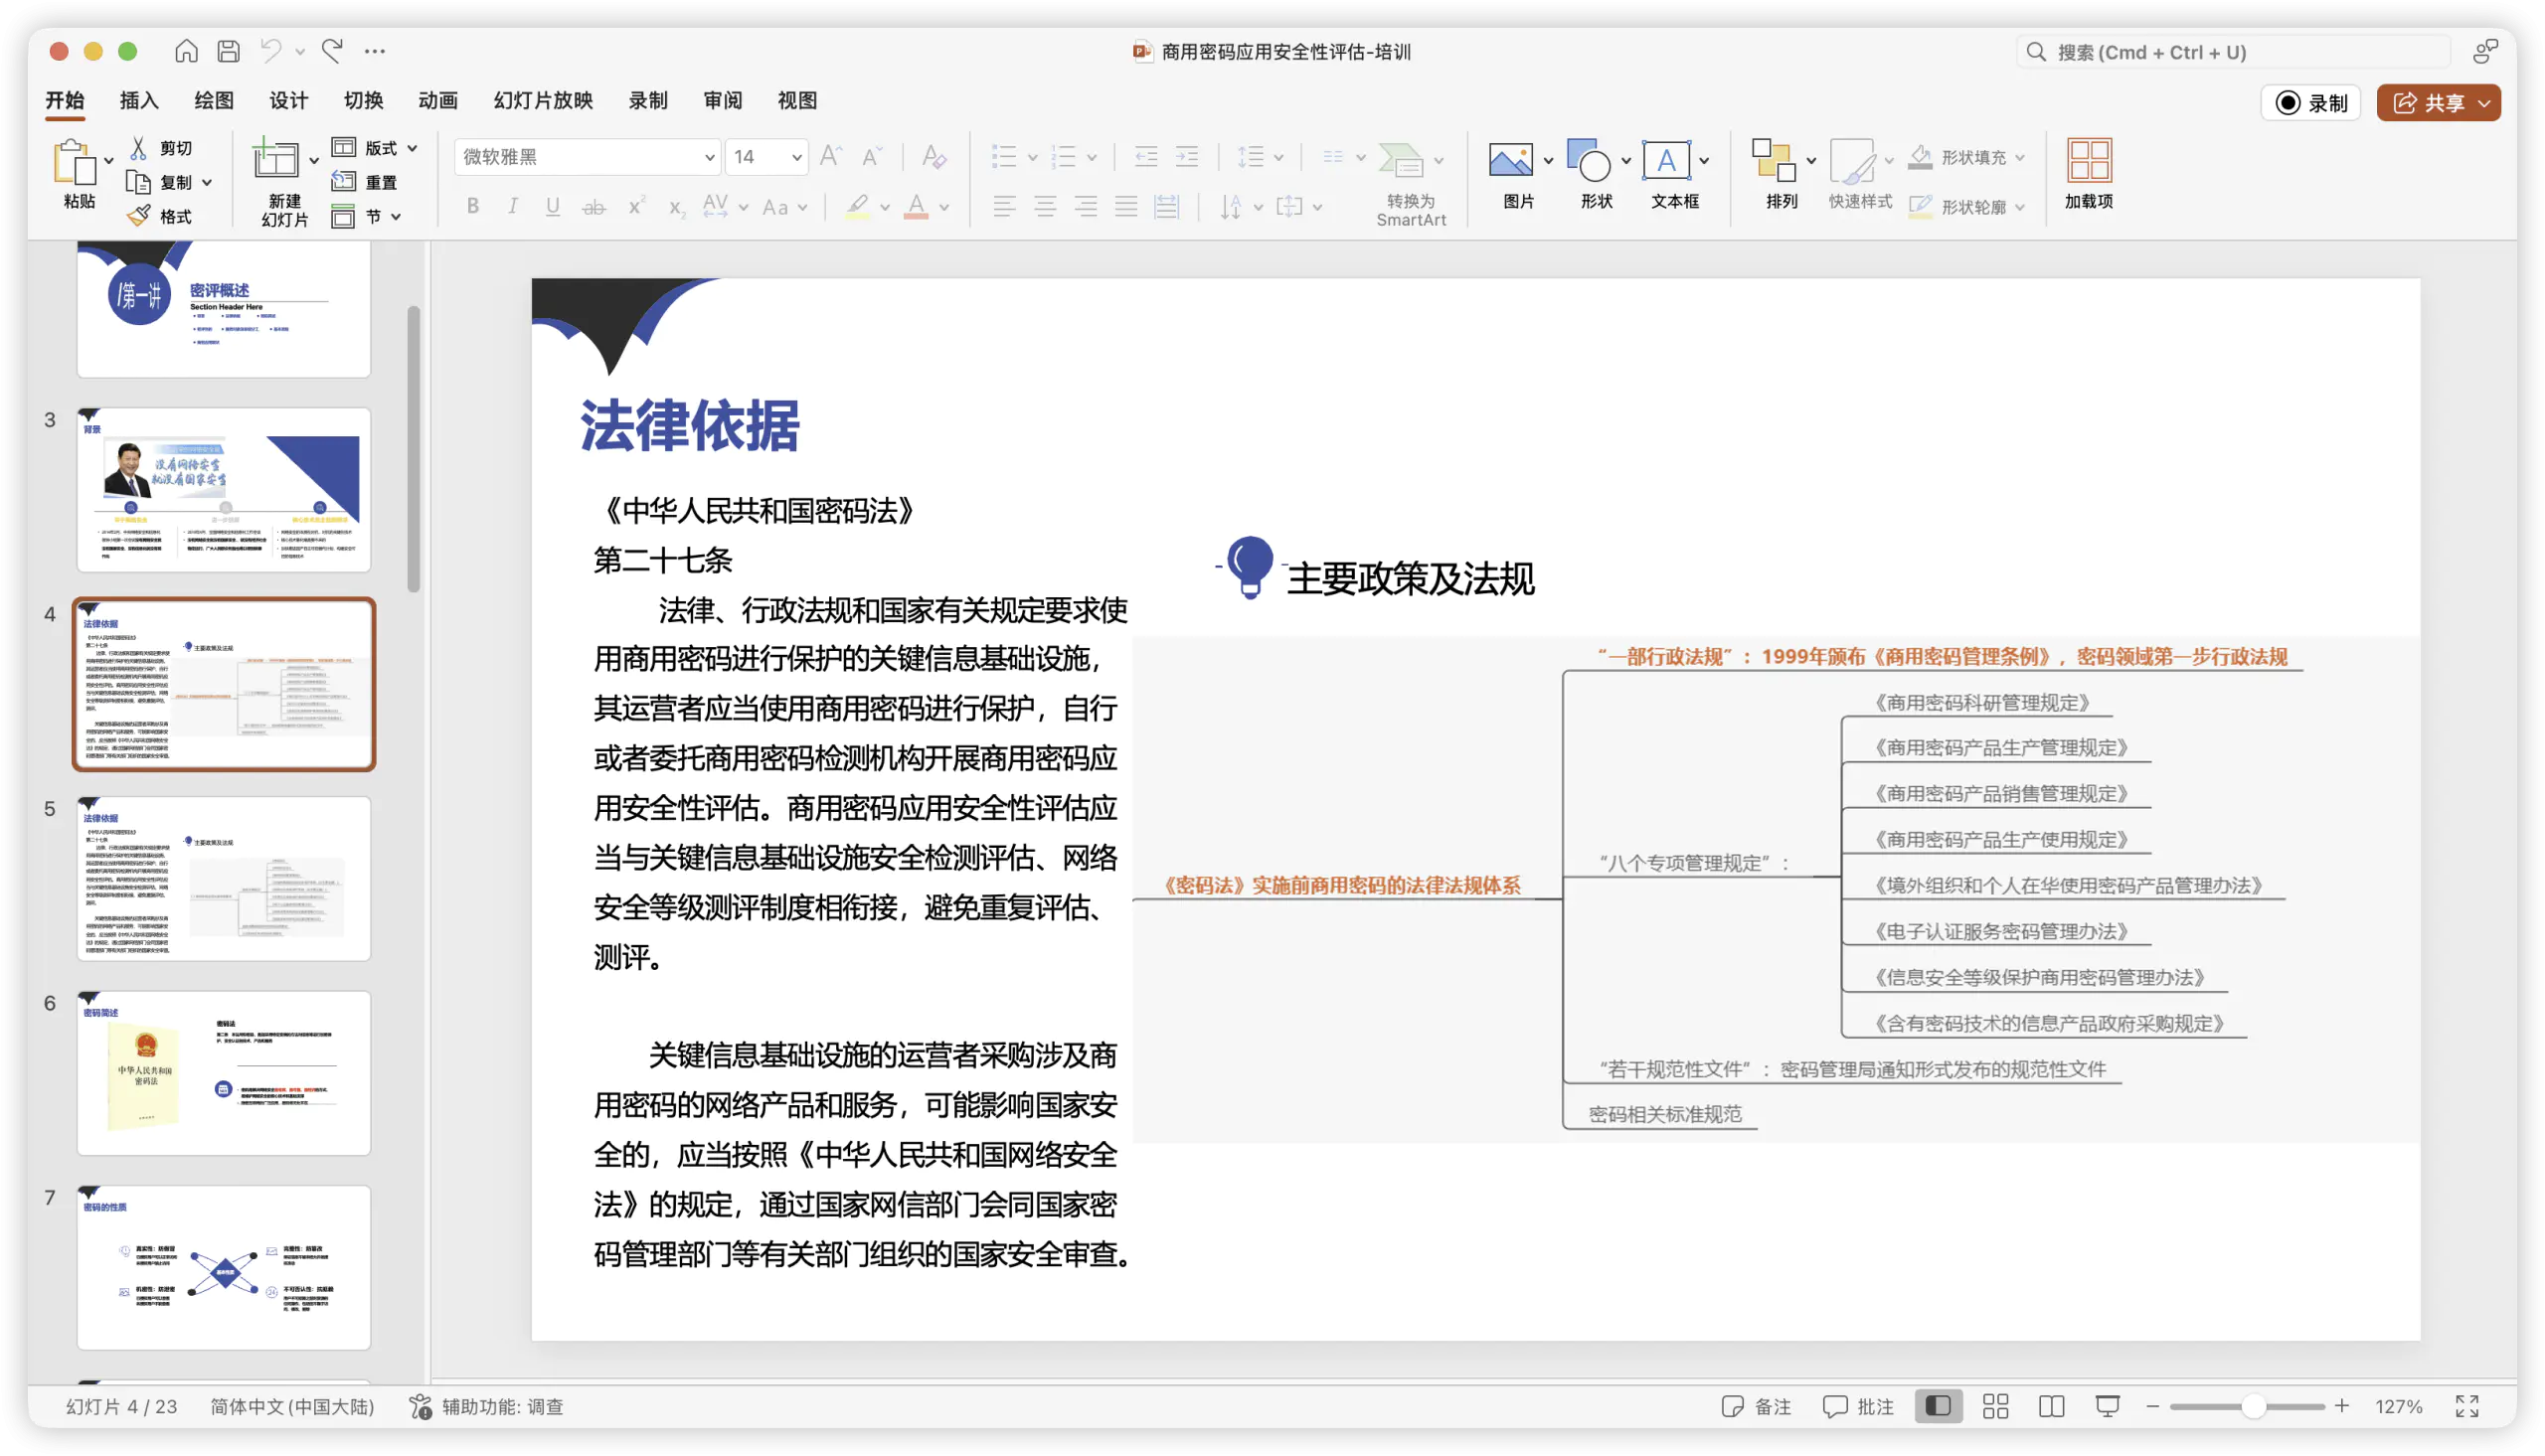Viewport: 2545px width, 1456px height.
Task: Select slide 6 thumbnail 密码简述
Action: [x=223, y=1072]
